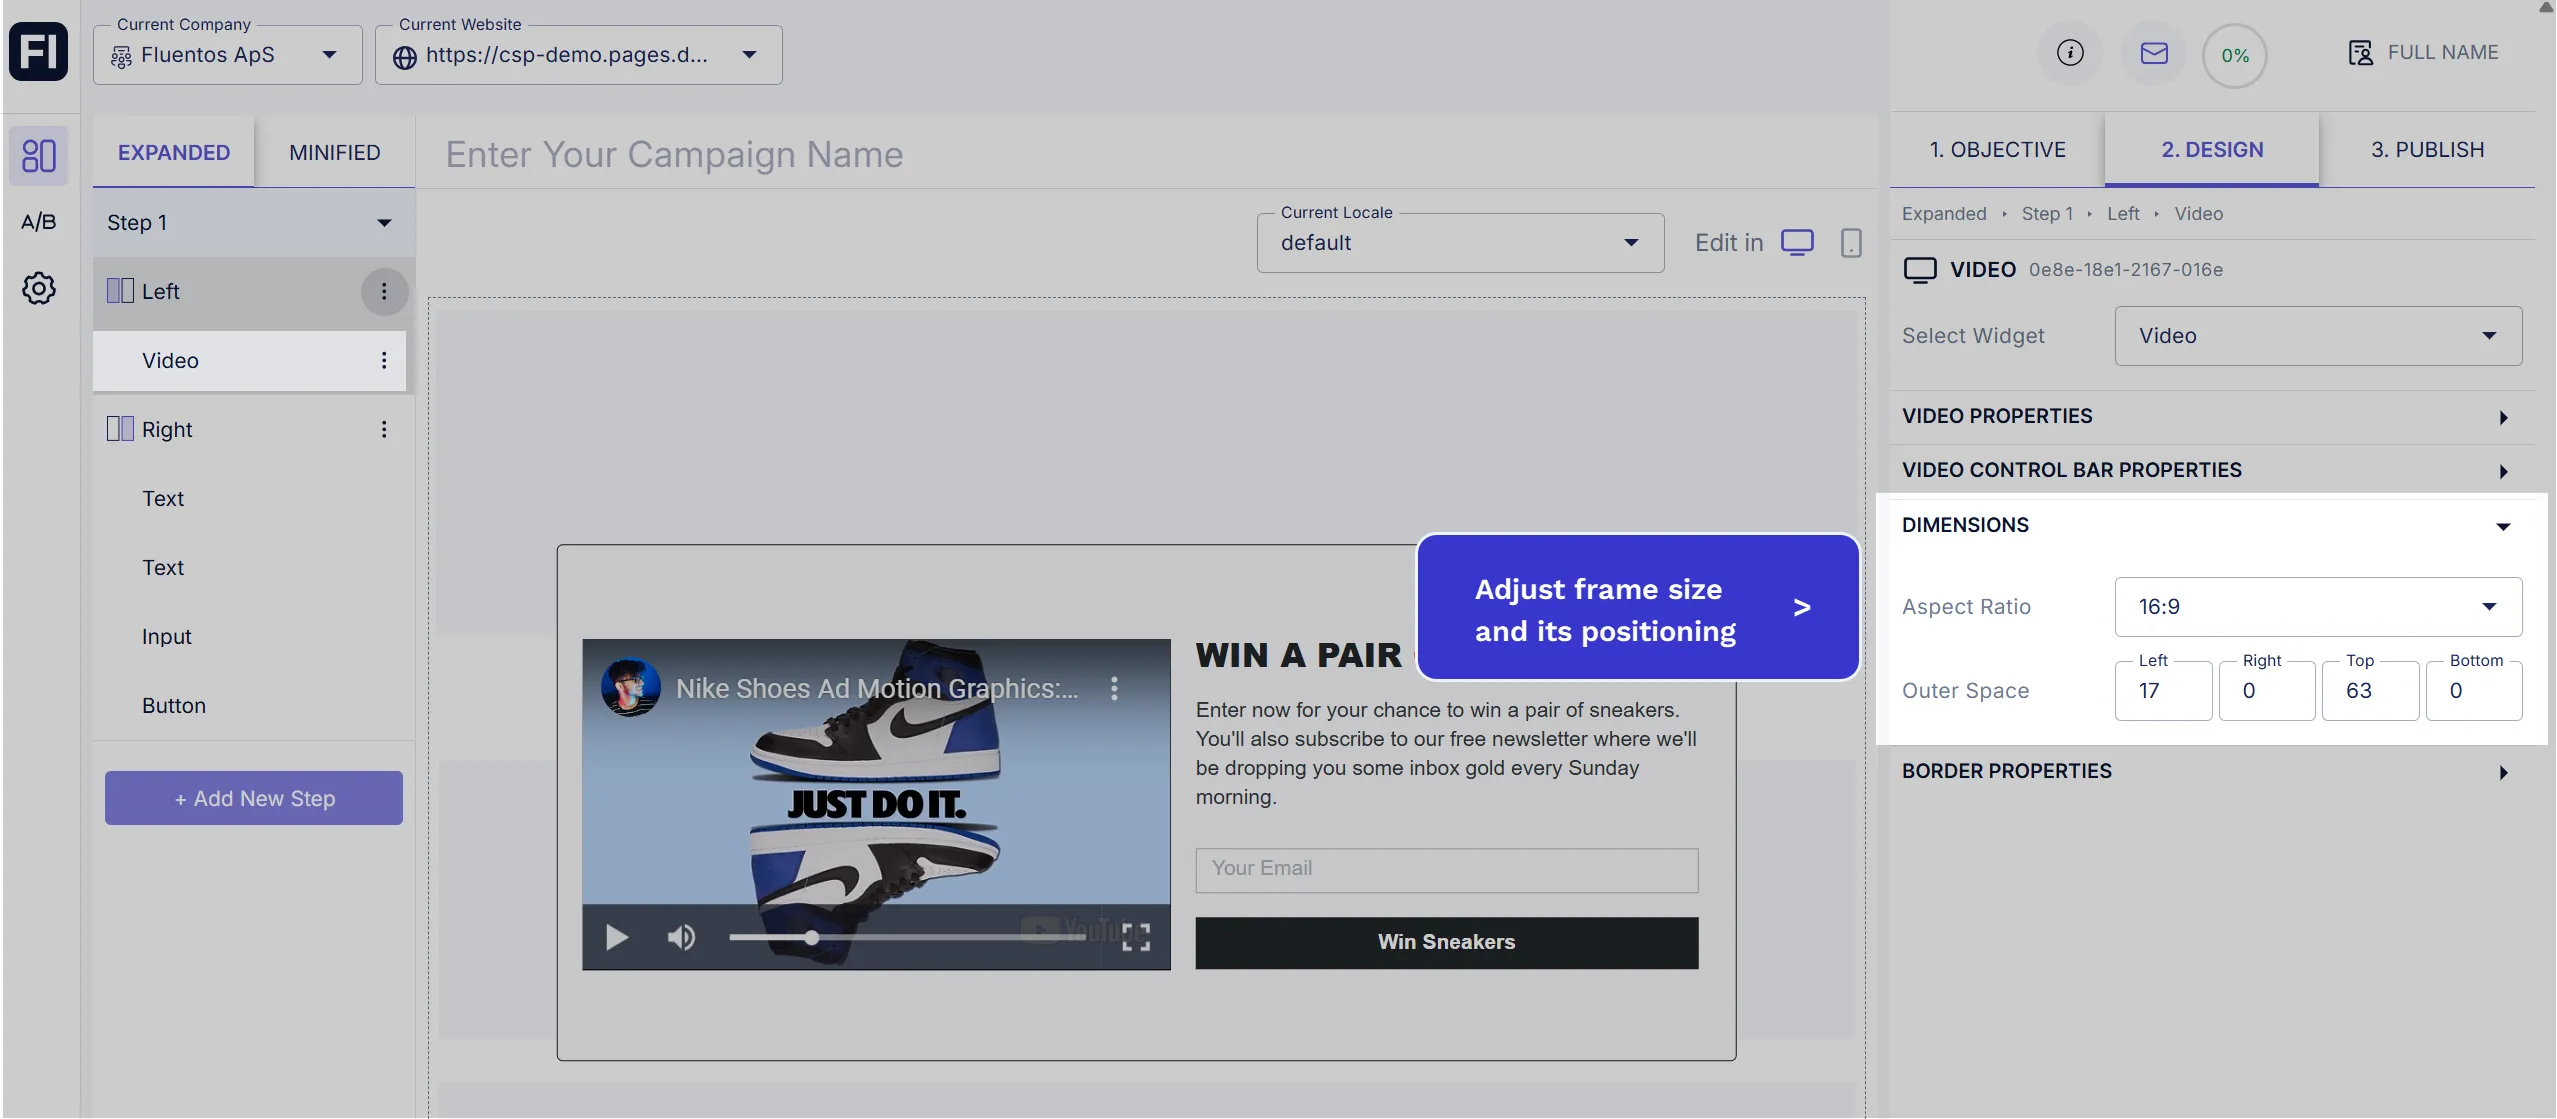Viewport: 2557px width, 1119px height.
Task: Click the Left column layout icon
Action: [x=120, y=291]
